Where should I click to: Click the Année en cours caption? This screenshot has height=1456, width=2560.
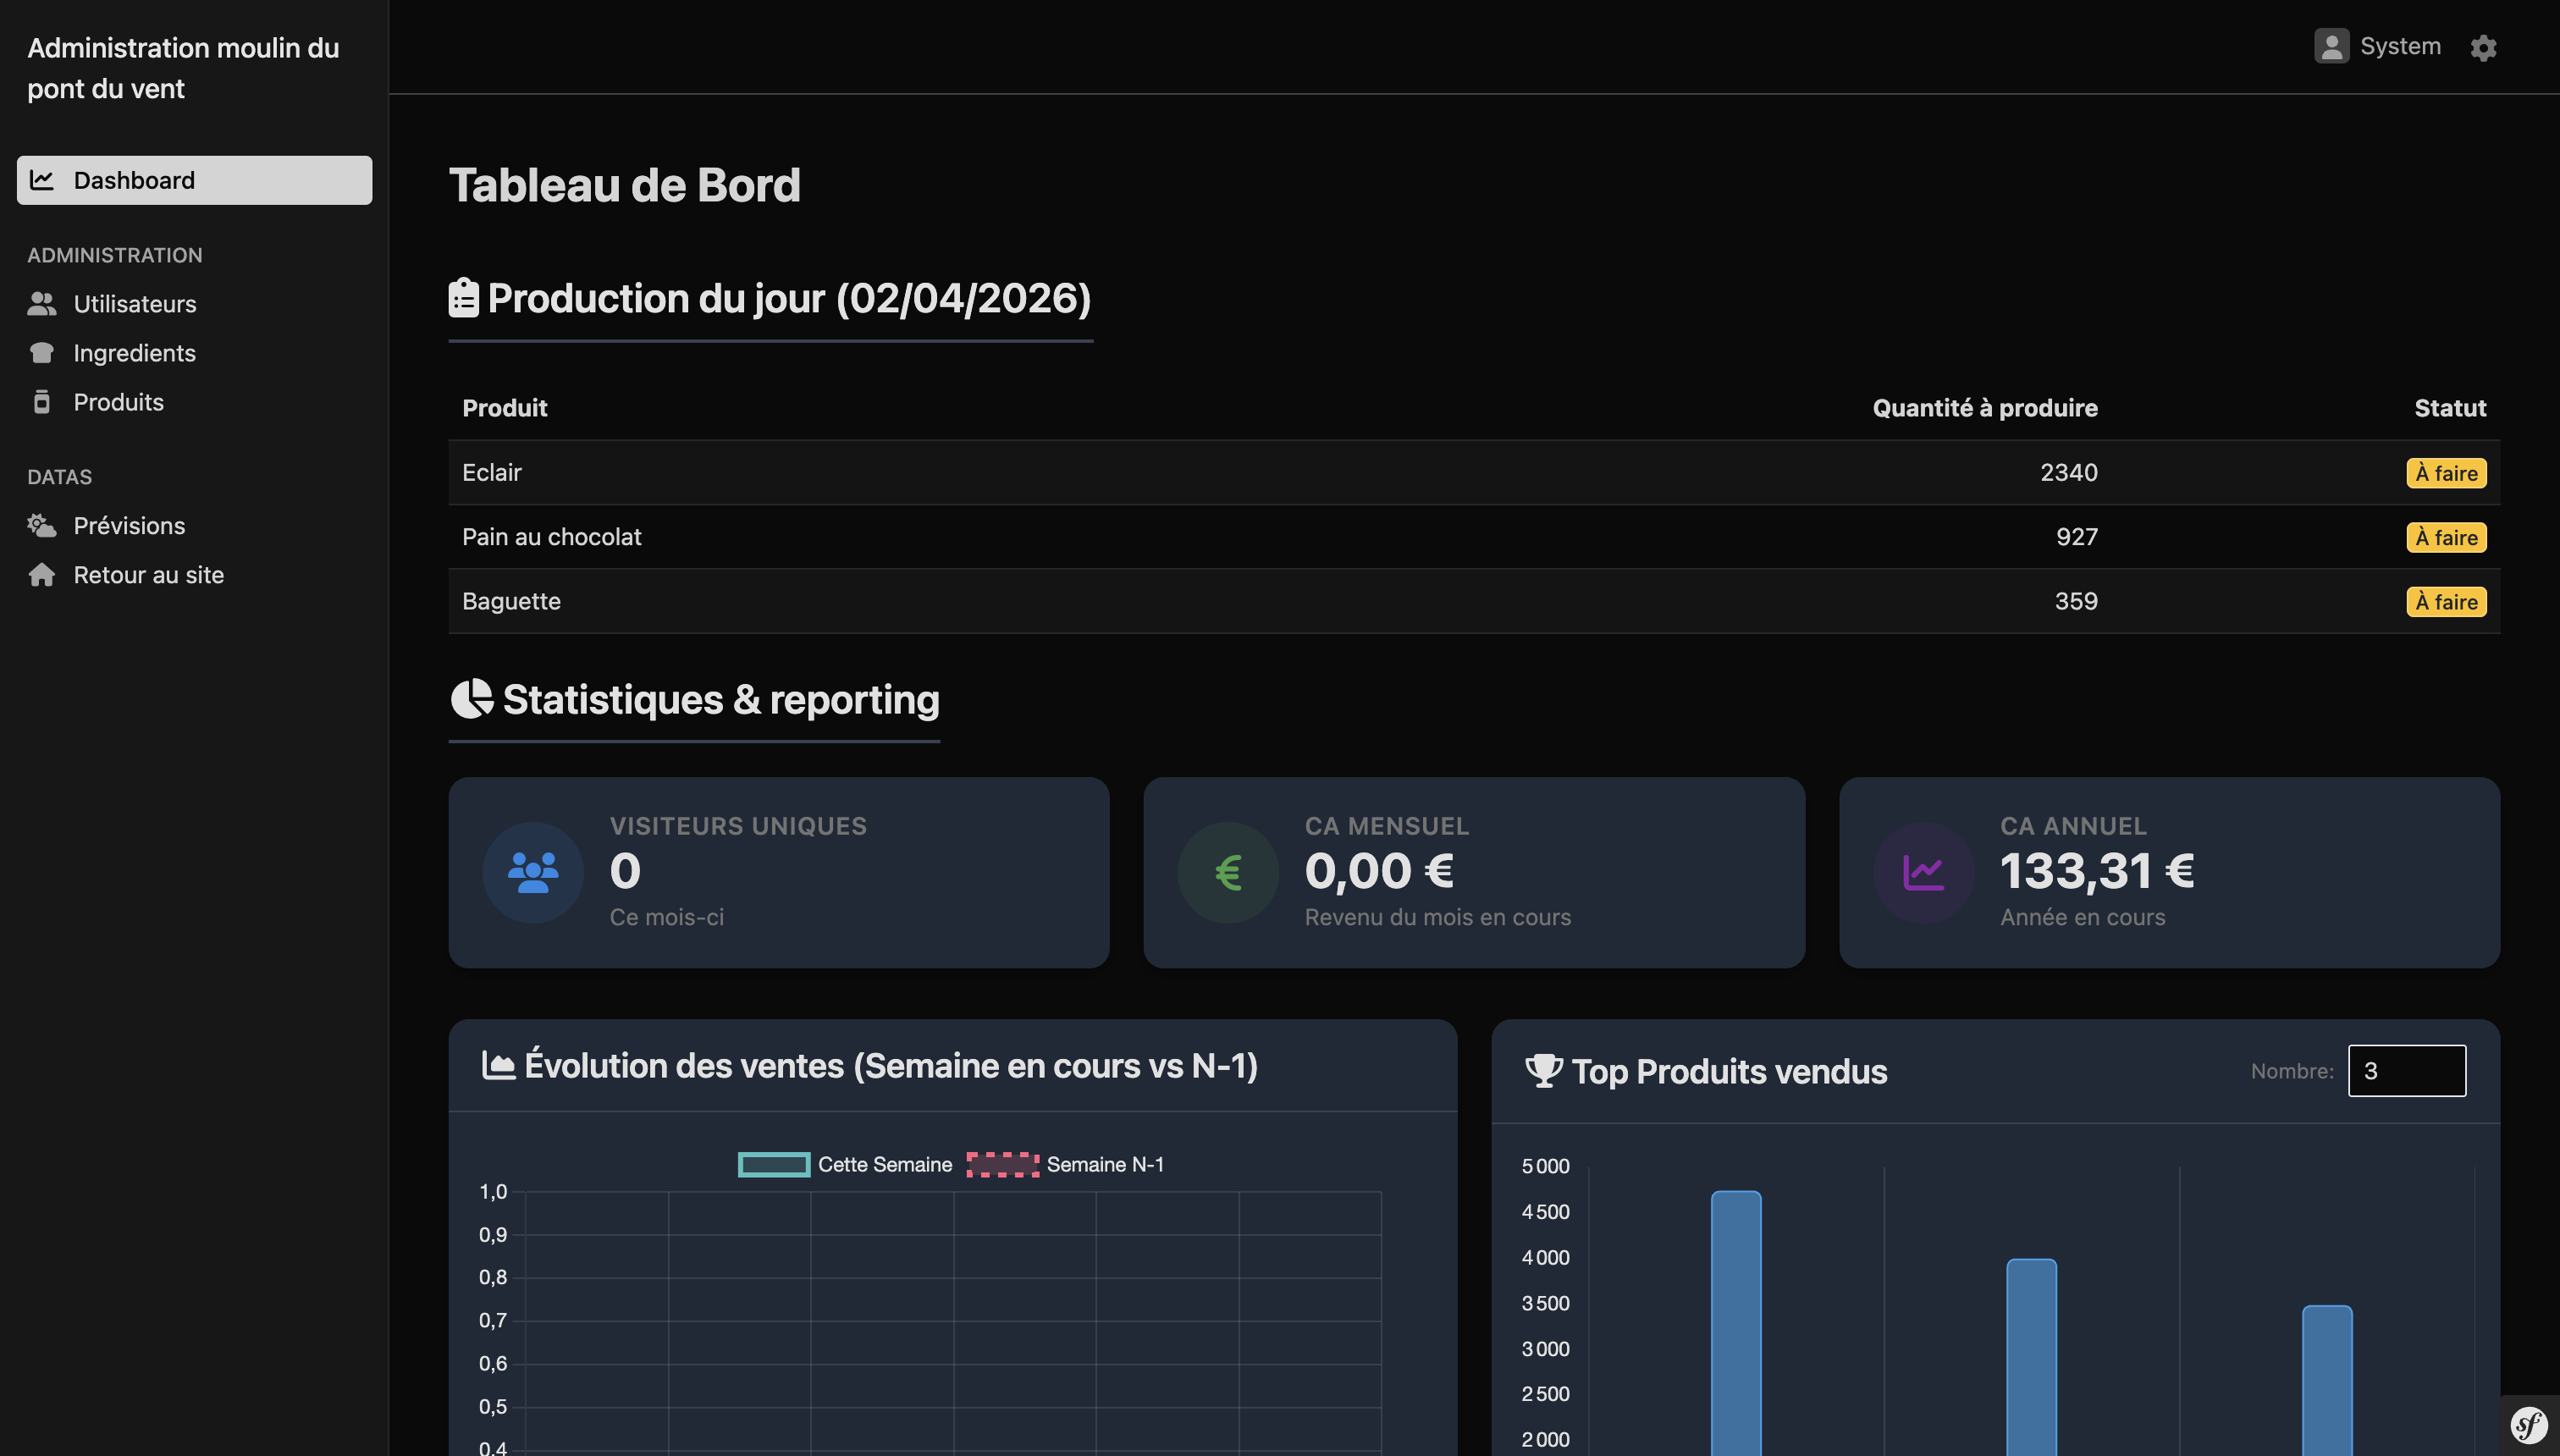2082,917
